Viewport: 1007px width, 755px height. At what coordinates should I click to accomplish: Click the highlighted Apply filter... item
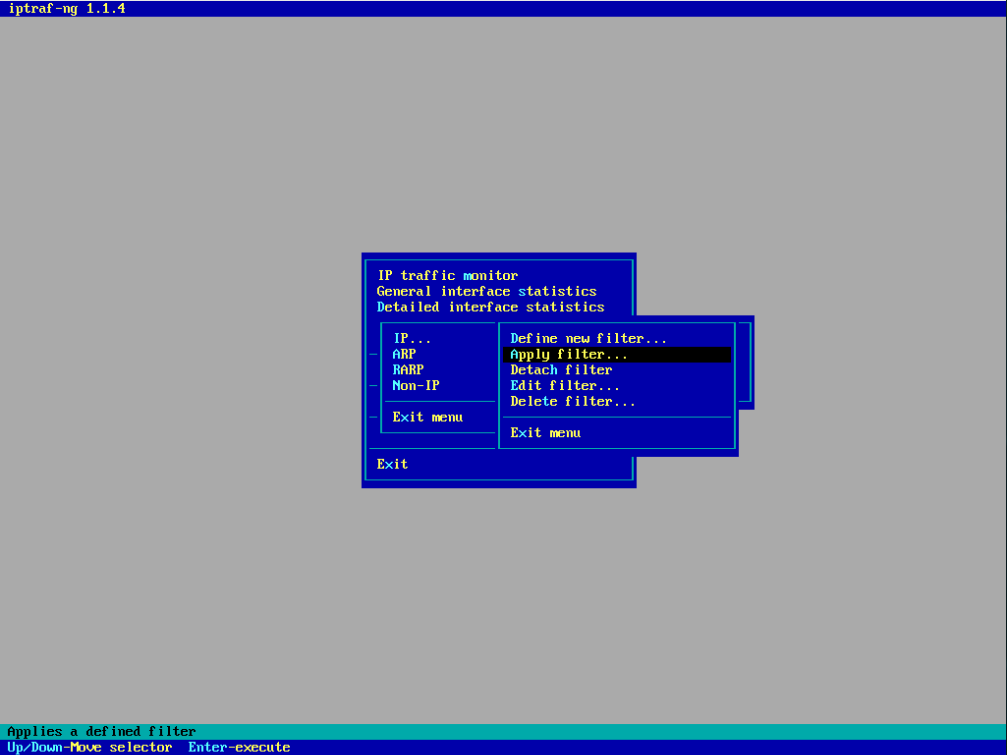569,355
